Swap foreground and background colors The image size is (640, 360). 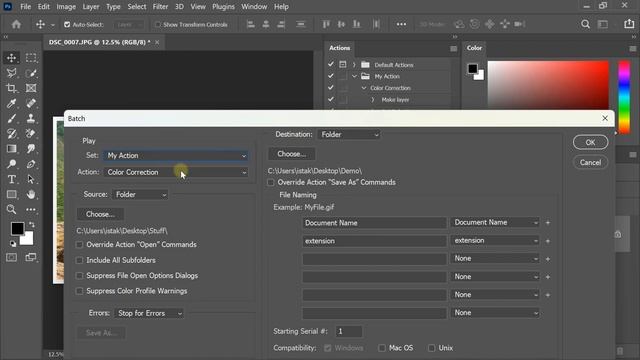31,224
